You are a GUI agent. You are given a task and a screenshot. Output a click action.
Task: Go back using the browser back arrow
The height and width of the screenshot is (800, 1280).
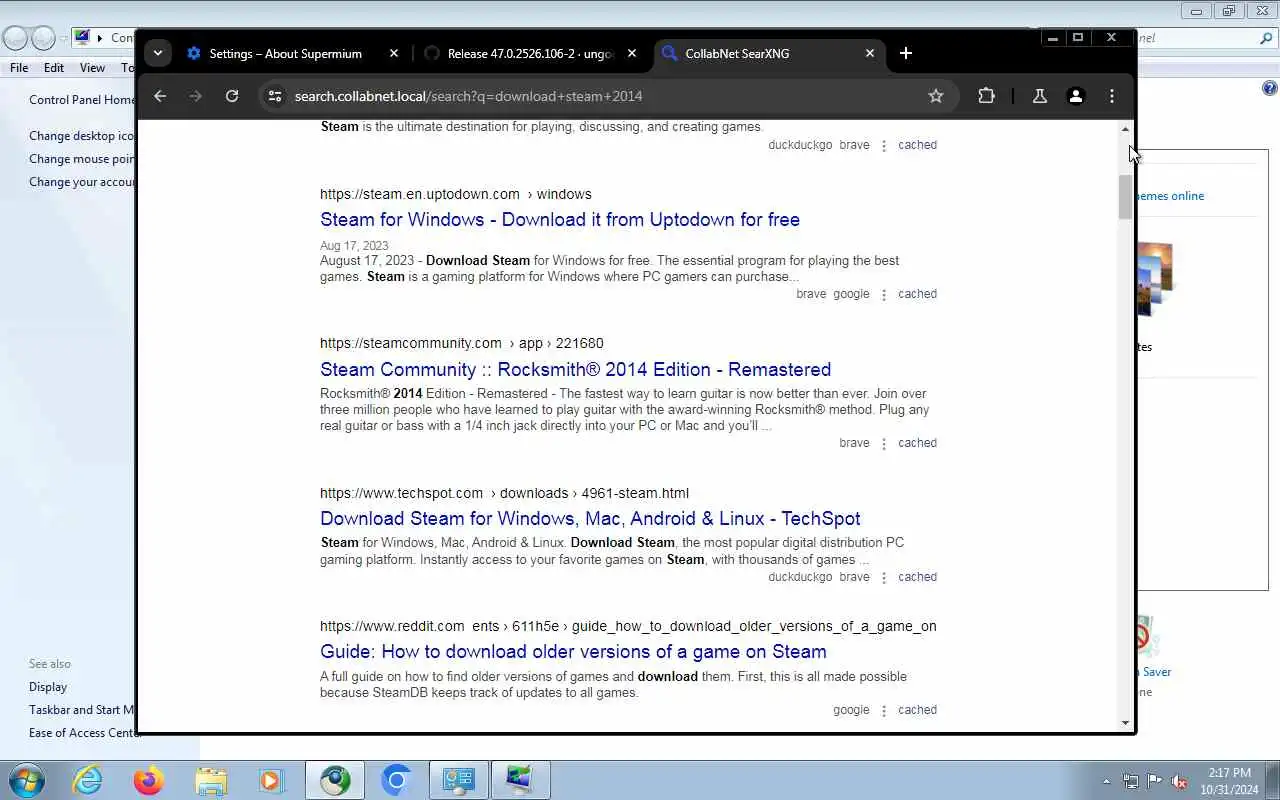point(160,96)
